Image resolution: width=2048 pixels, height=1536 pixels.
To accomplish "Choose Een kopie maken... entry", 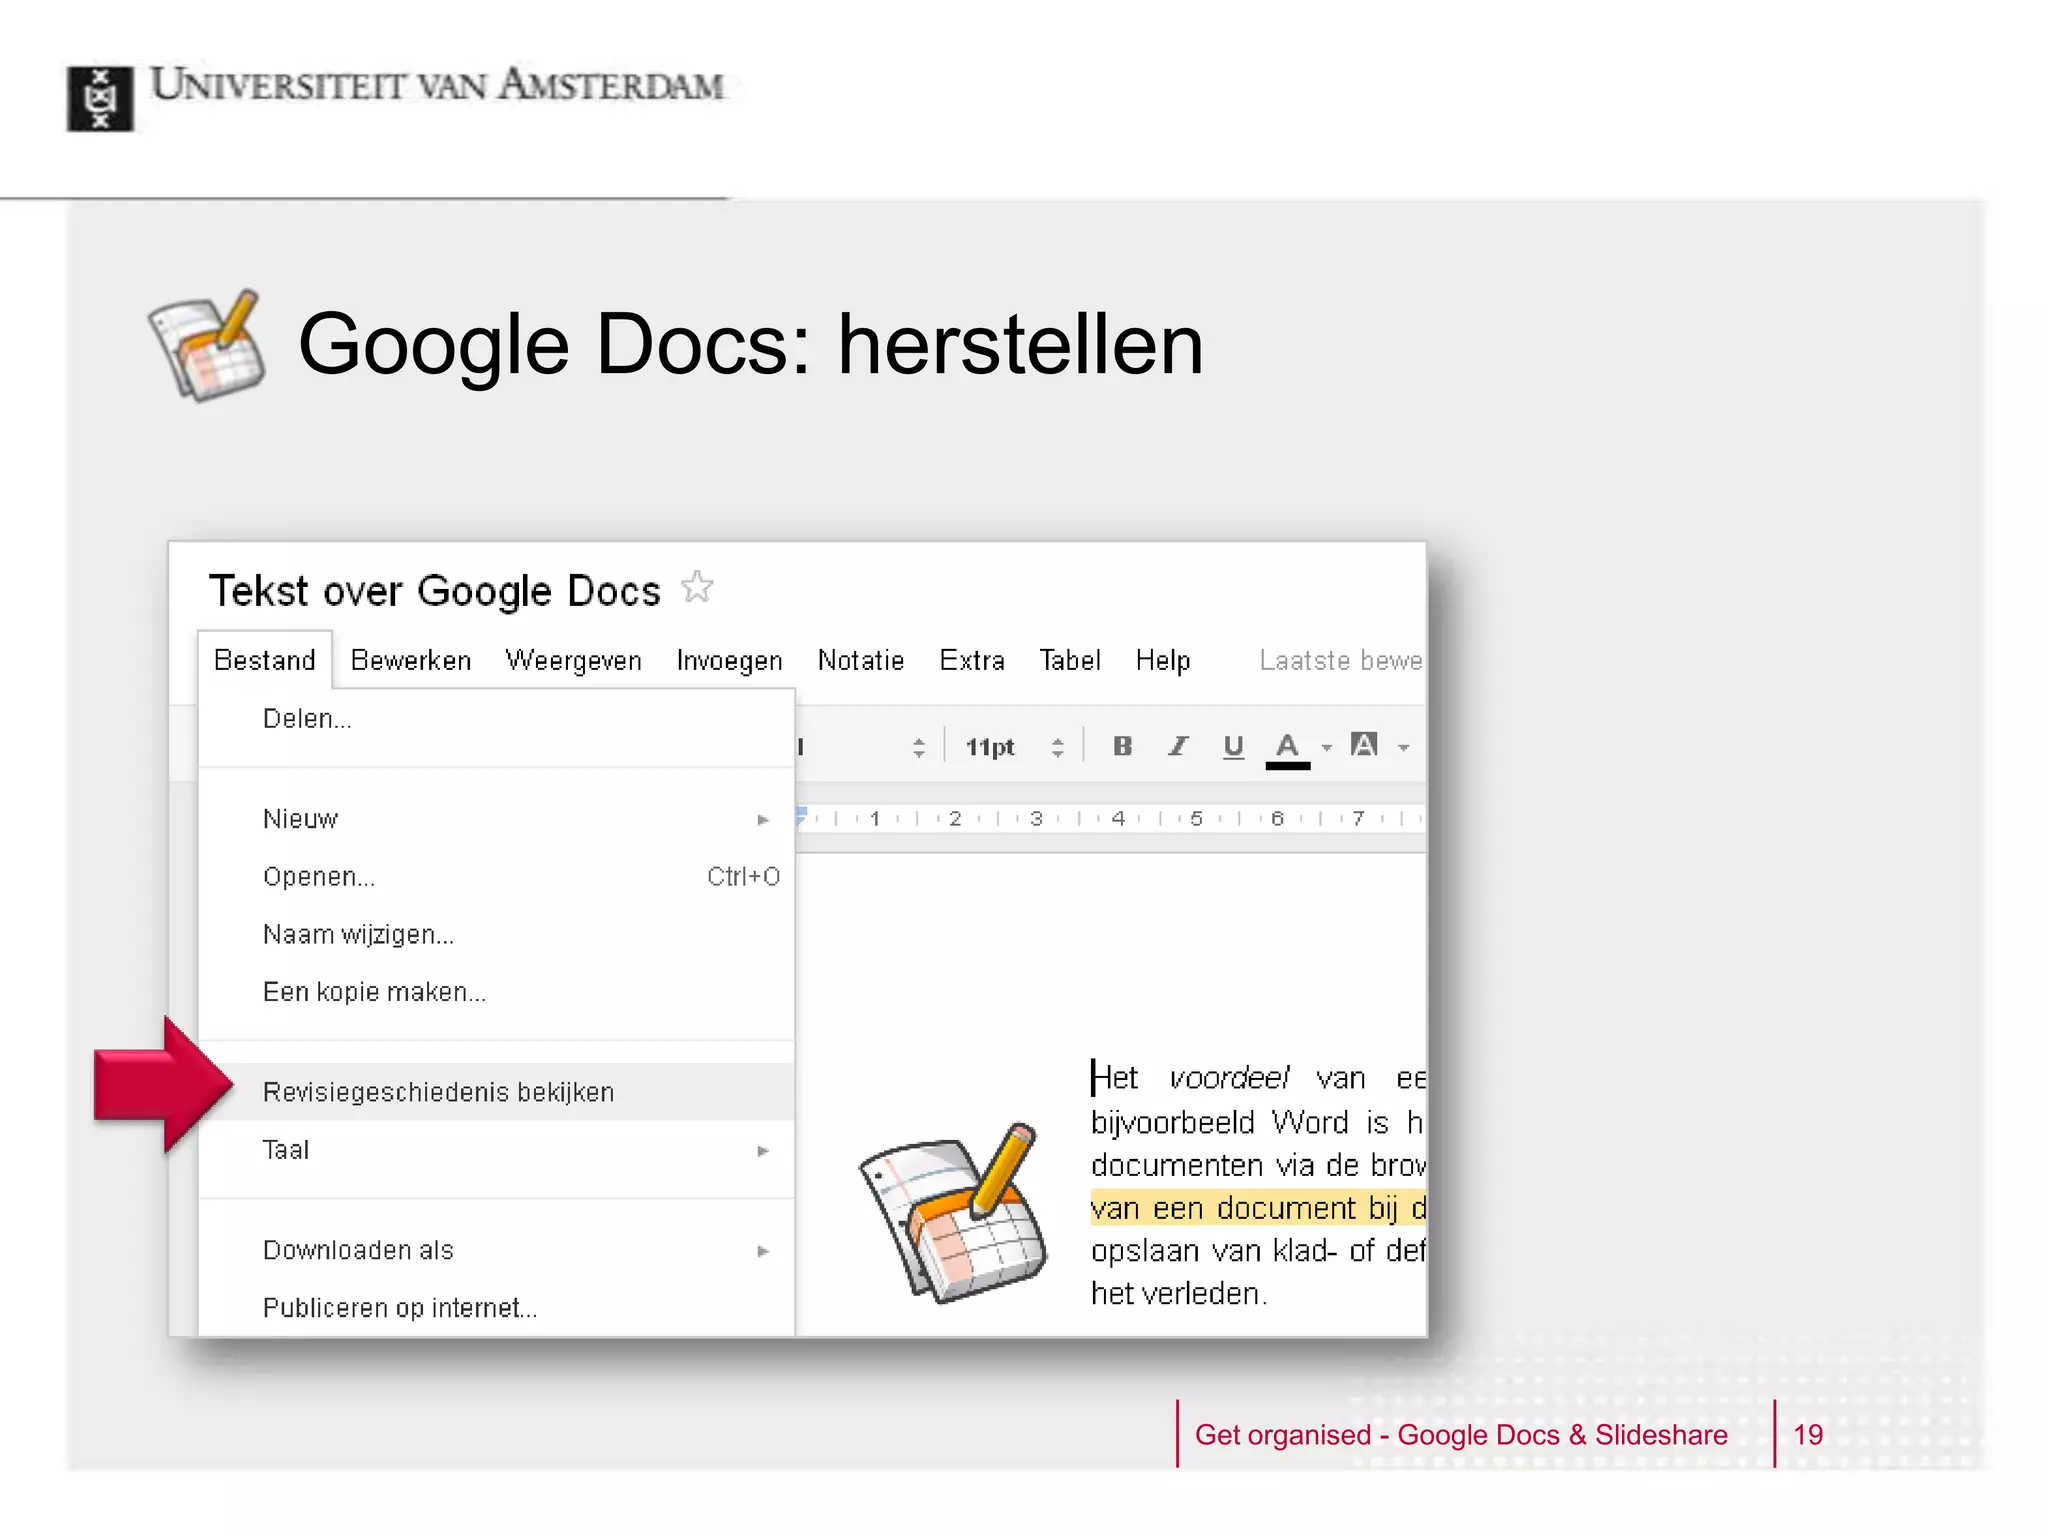I will coord(496,992).
